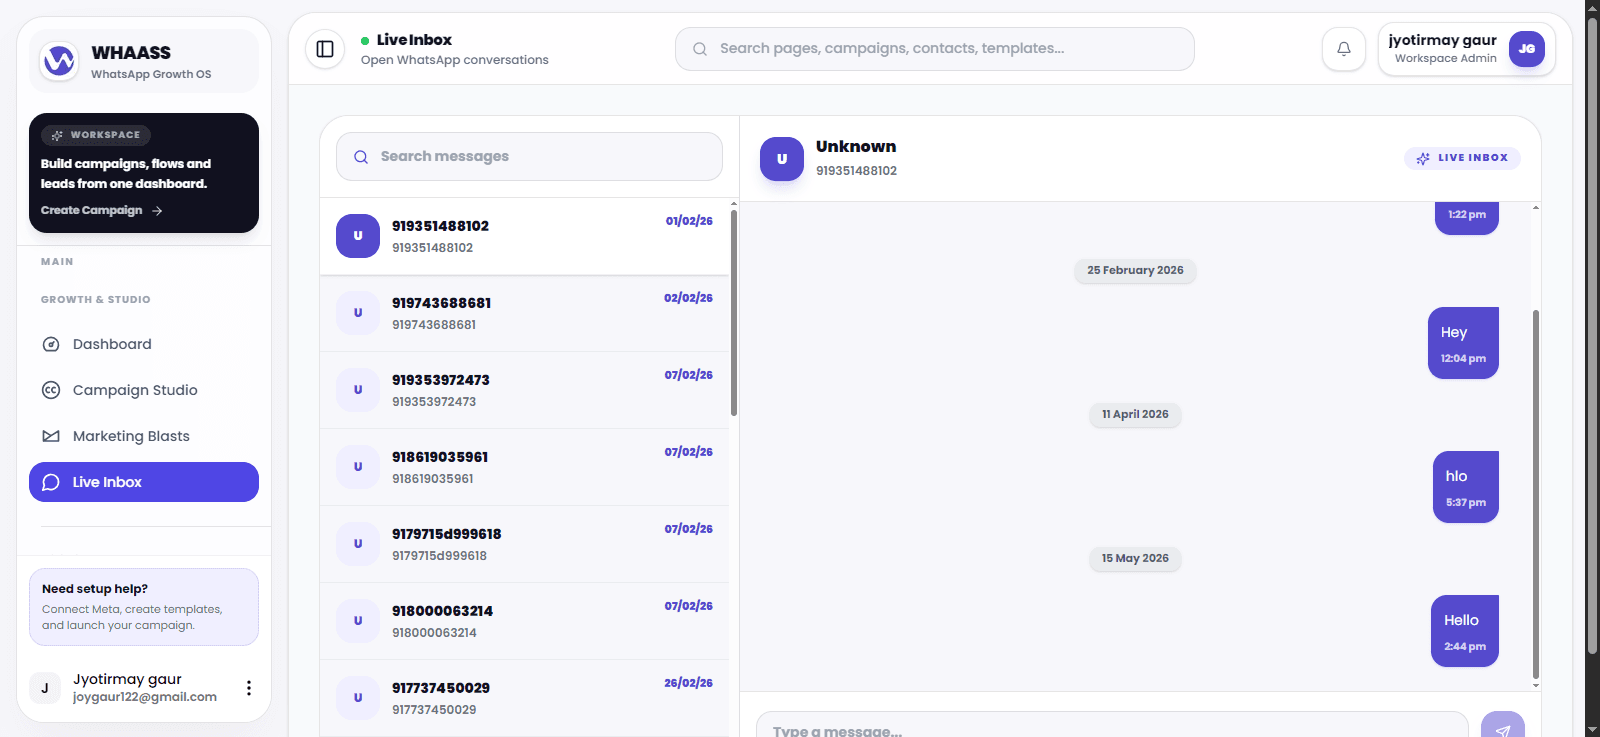Viewport: 1600px width, 737px height.
Task: Click the J avatar in sidebar footer
Action: (45, 688)
